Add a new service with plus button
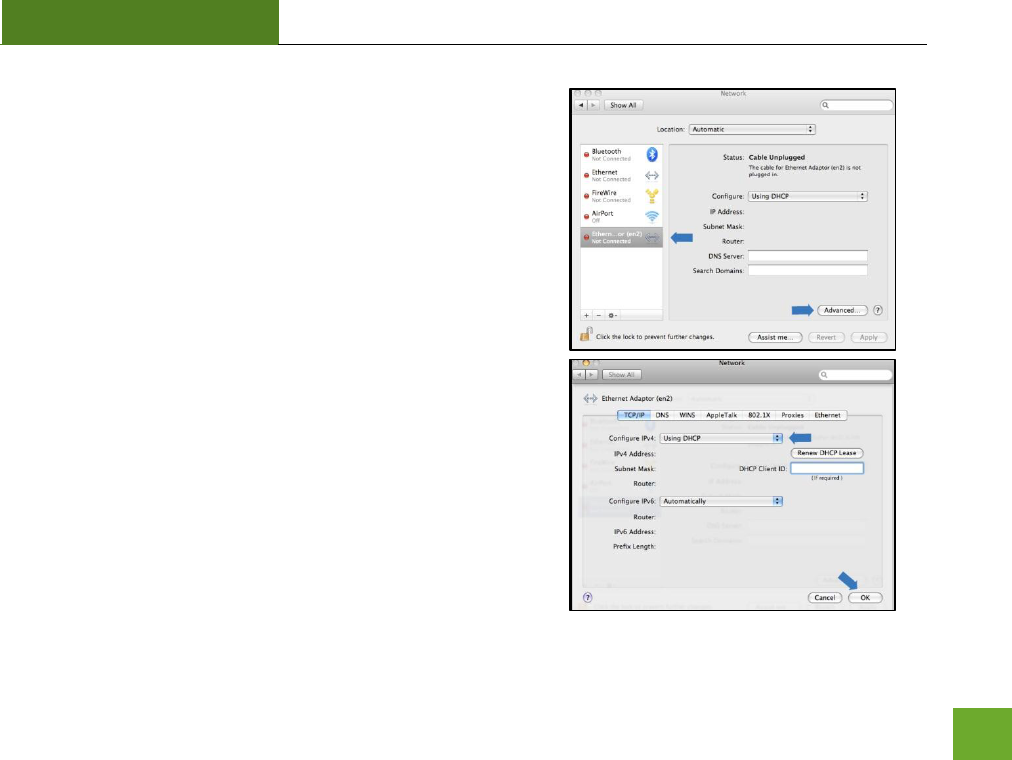The height and width of the screenshot is (760, 1012). tap(587, 315)
